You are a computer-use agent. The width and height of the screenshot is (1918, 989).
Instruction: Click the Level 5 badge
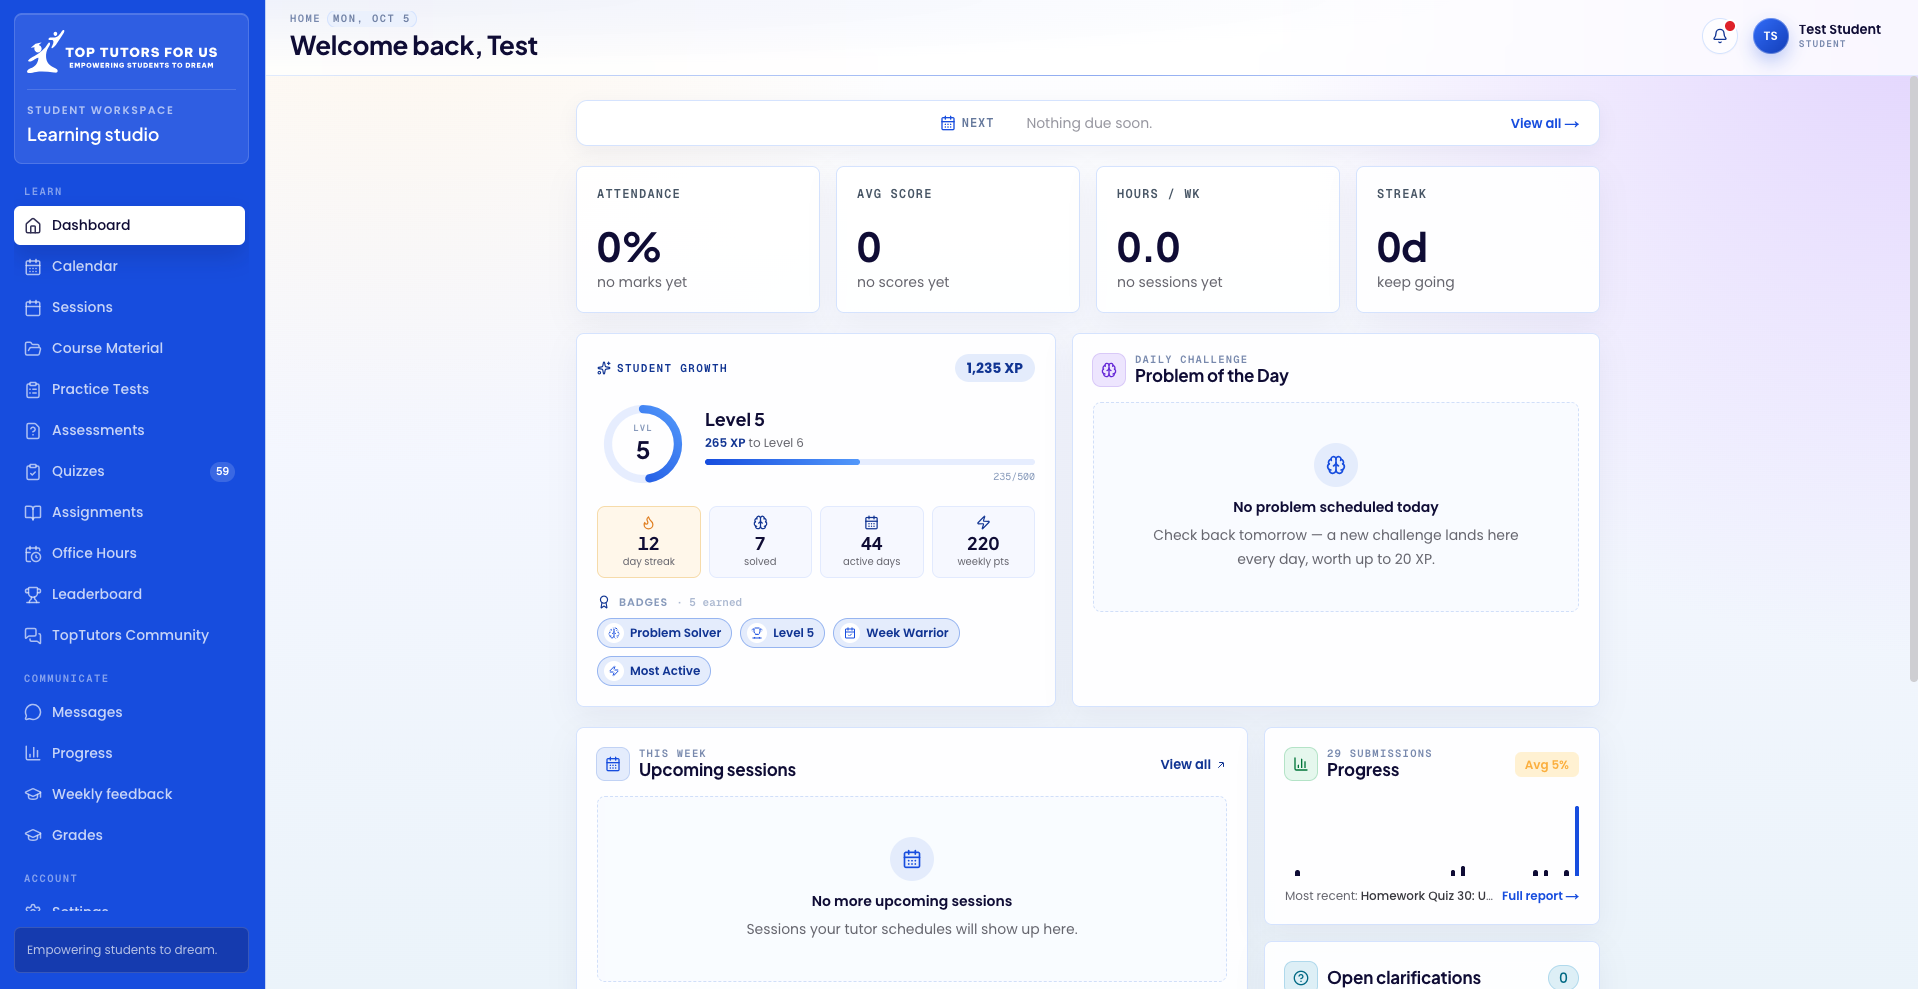pyautogui.click(x=782, y=633)
